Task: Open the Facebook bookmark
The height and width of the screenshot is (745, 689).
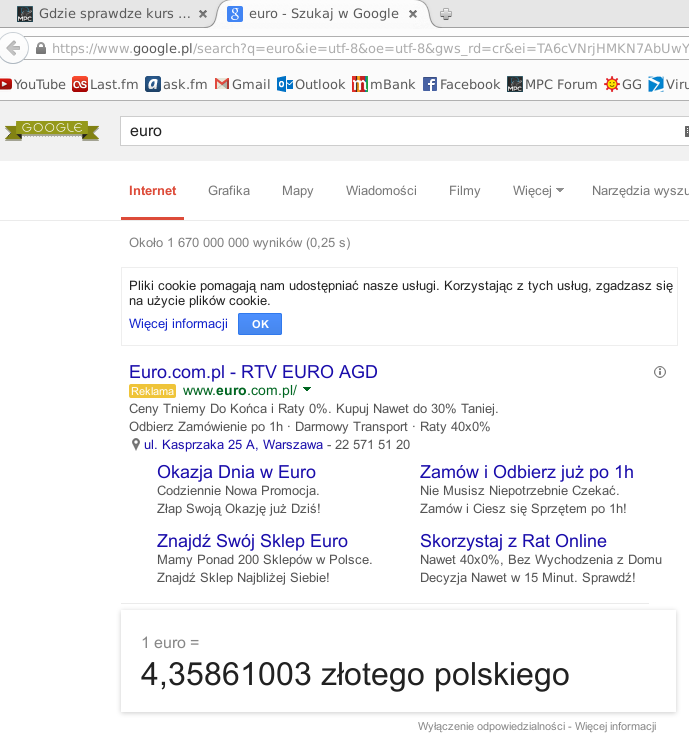Action: [x=461, y=85]
